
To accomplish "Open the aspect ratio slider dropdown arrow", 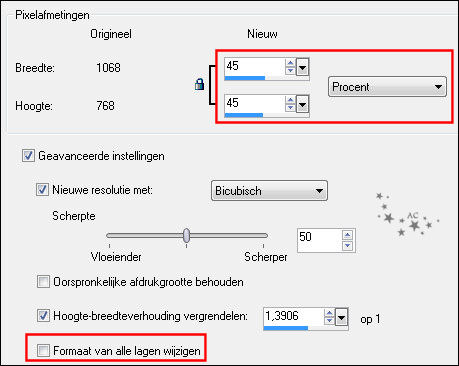I will point(341,317).
